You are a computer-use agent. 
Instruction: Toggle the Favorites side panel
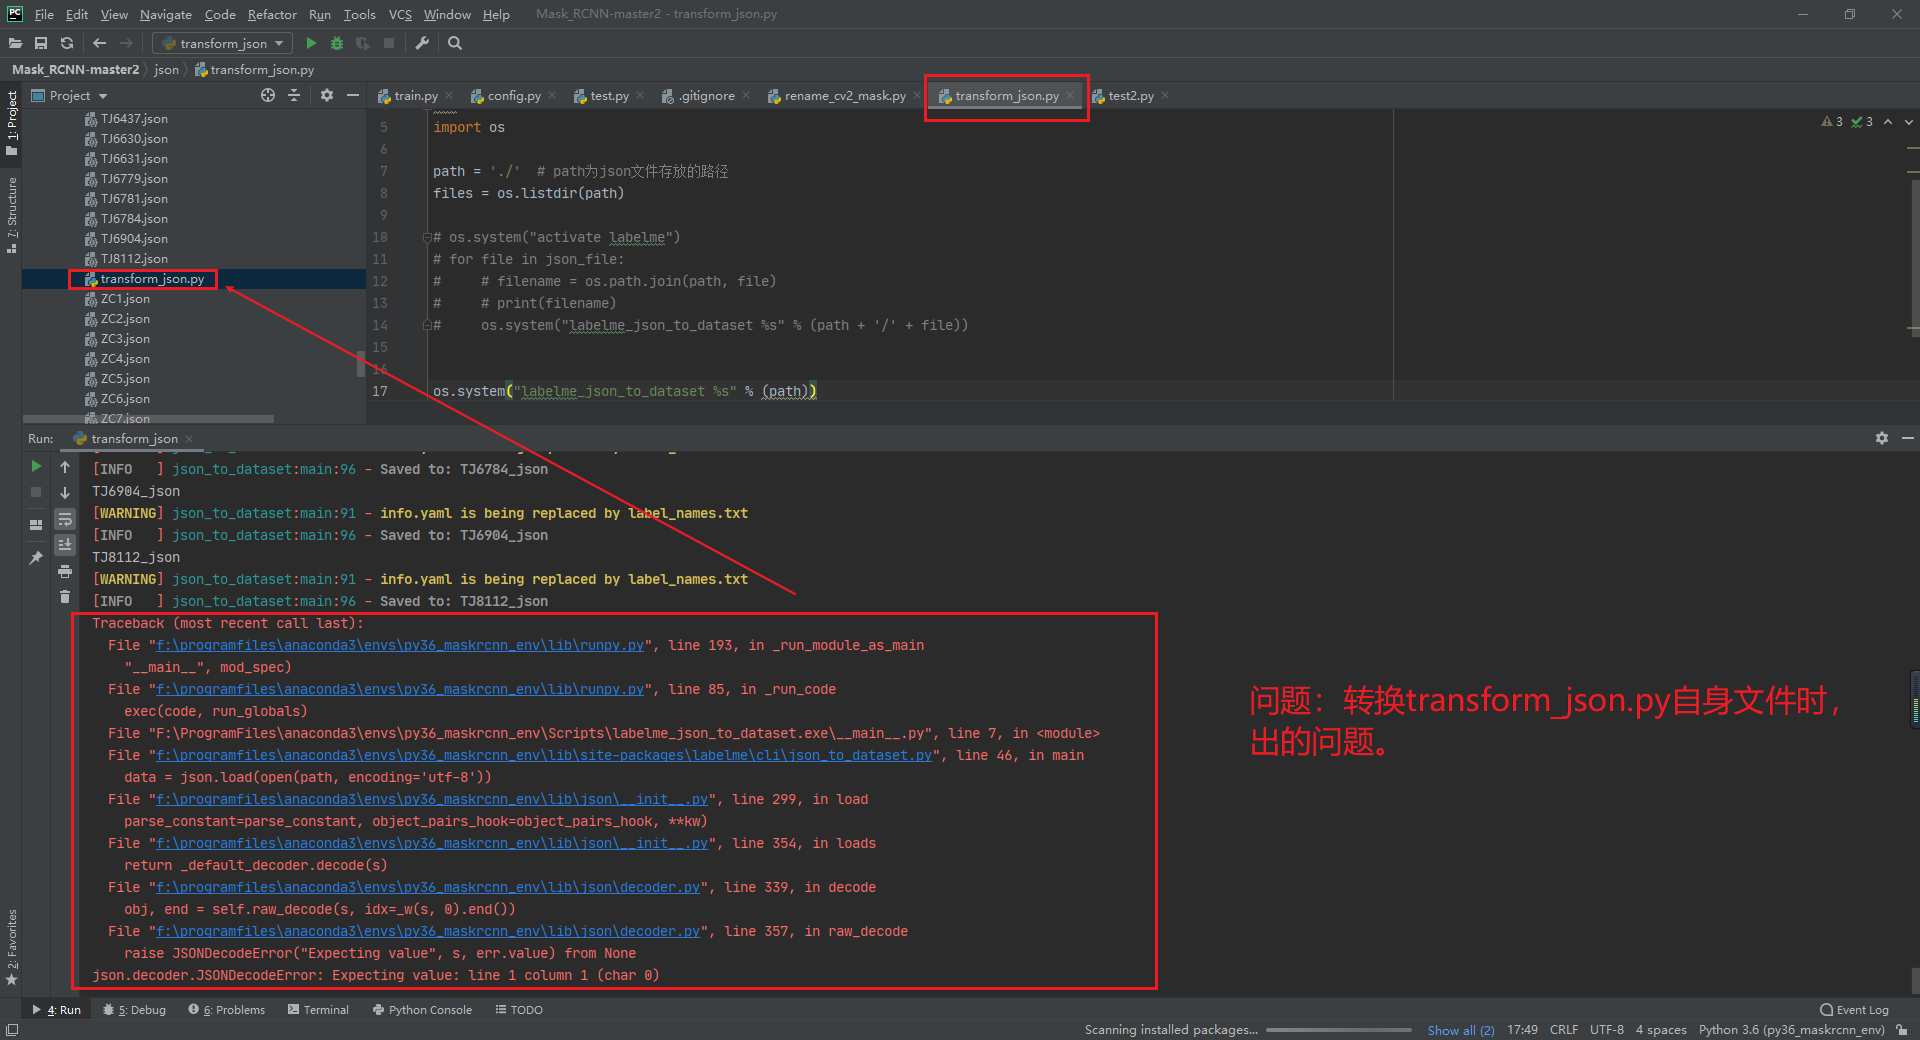click(12, 948)
